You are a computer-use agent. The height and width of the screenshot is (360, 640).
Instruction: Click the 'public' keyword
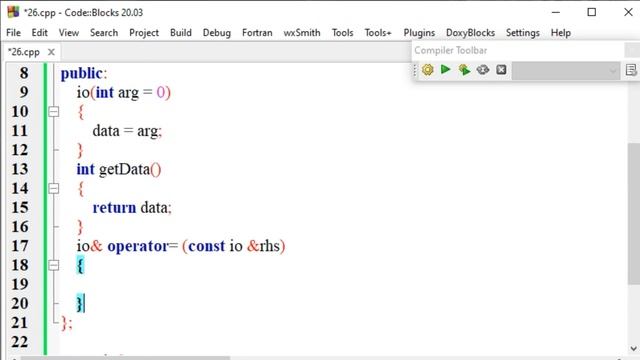[82, 73]
